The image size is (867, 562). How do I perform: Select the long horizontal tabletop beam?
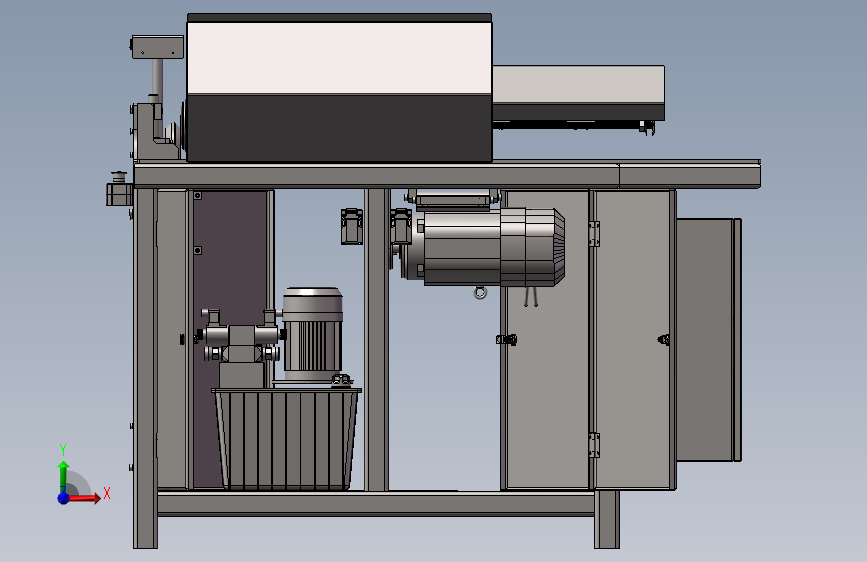pos(447,175)
